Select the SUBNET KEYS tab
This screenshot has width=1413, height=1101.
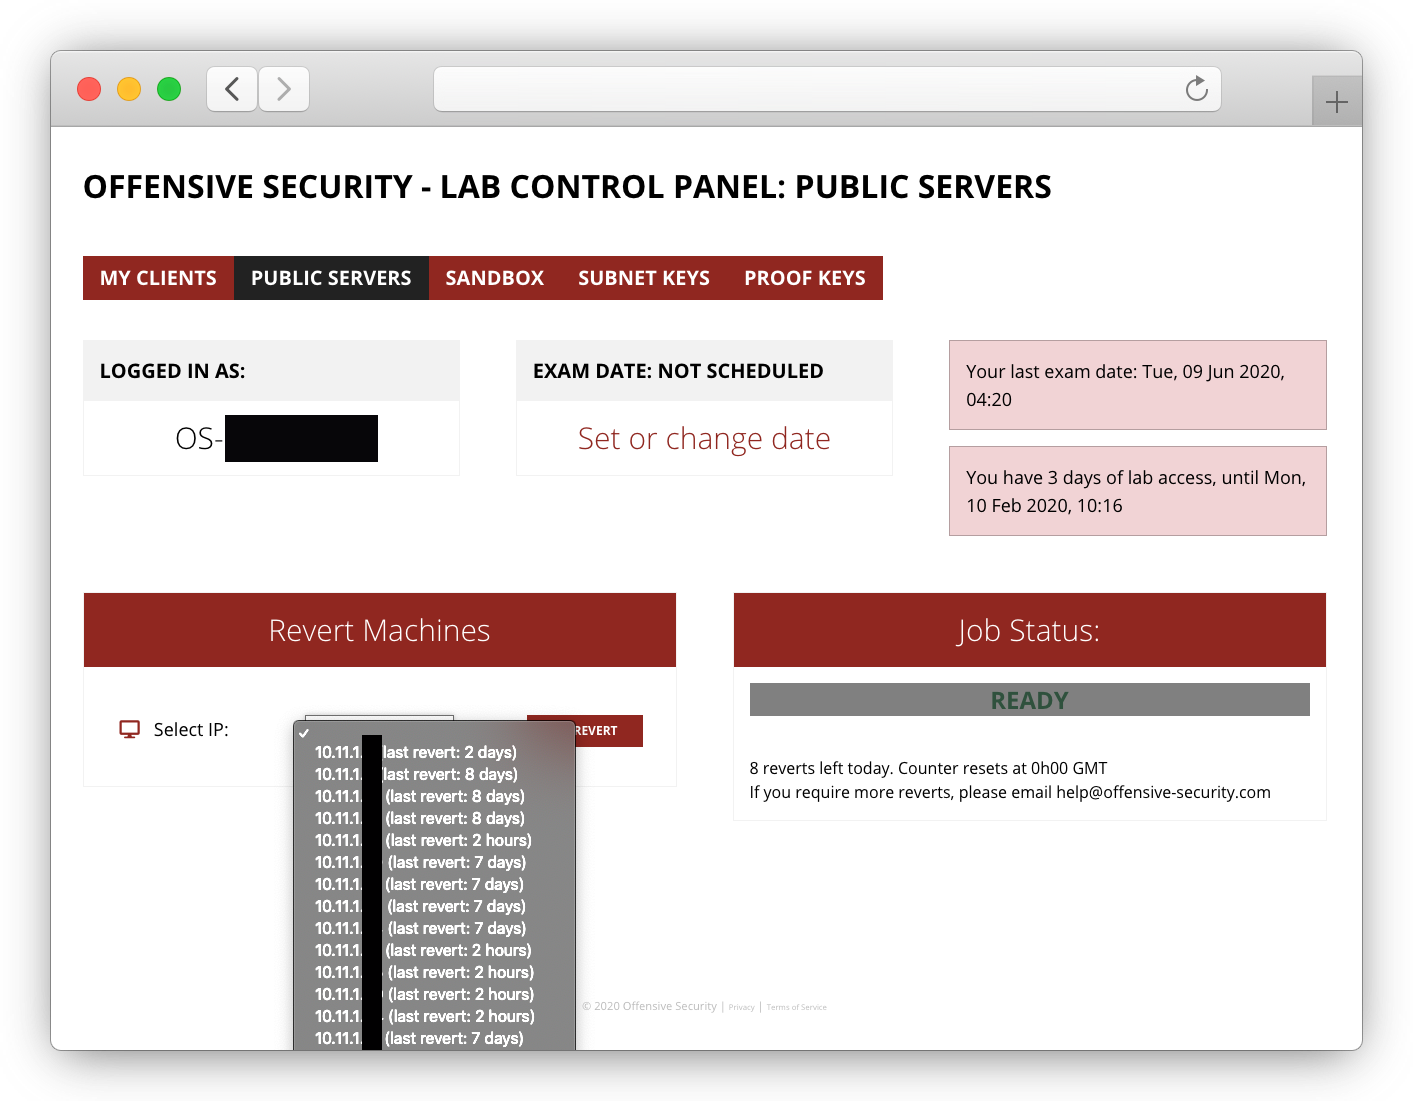pyautogui.click(x=644, y=278)
